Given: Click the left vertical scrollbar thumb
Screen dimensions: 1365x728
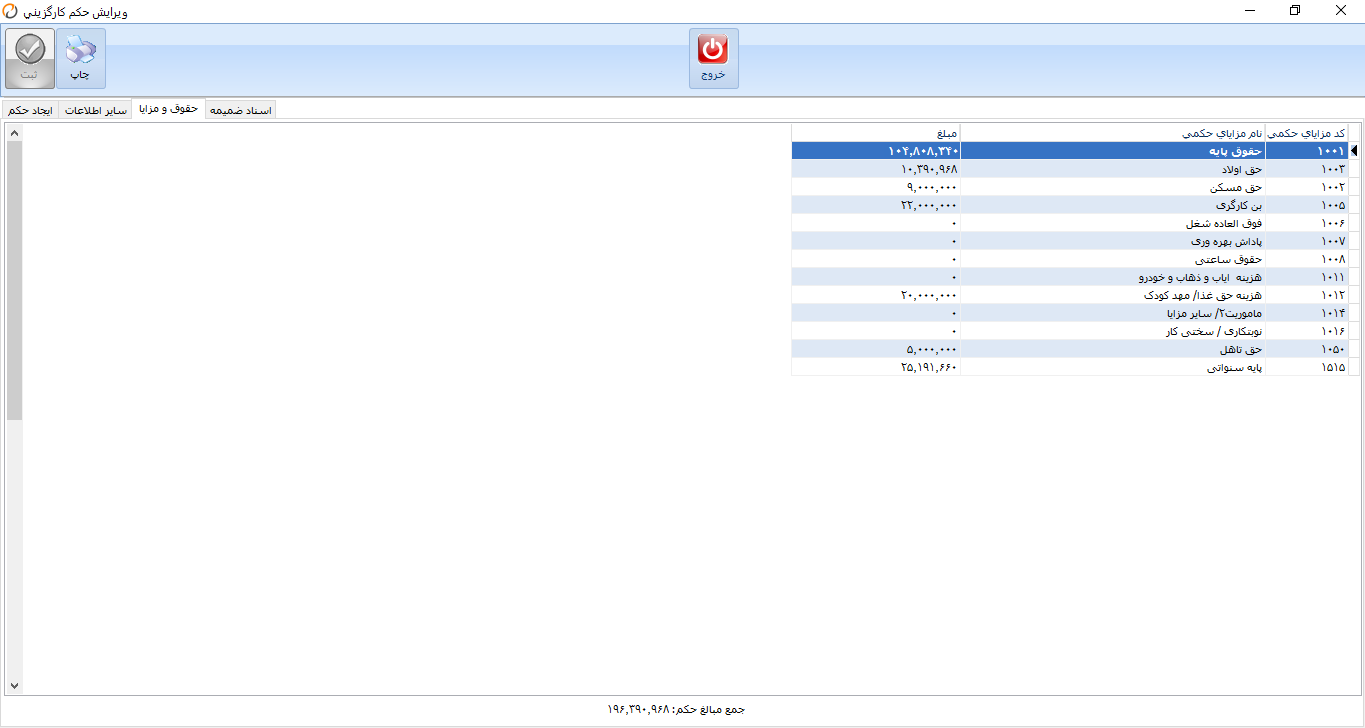Looking at the screenshot, I should point(14,280).
